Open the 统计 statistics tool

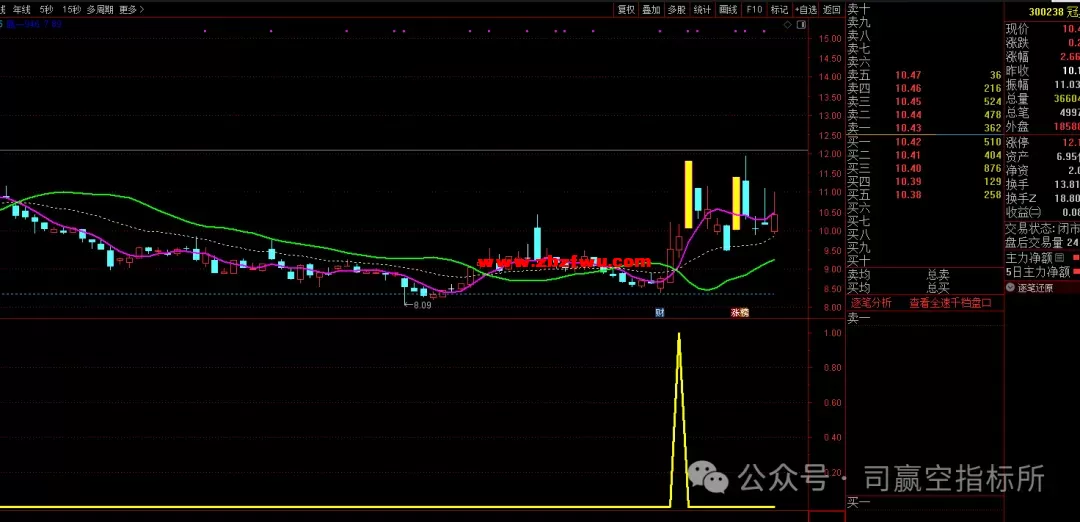pyautogui.click(x=702, y=10)
